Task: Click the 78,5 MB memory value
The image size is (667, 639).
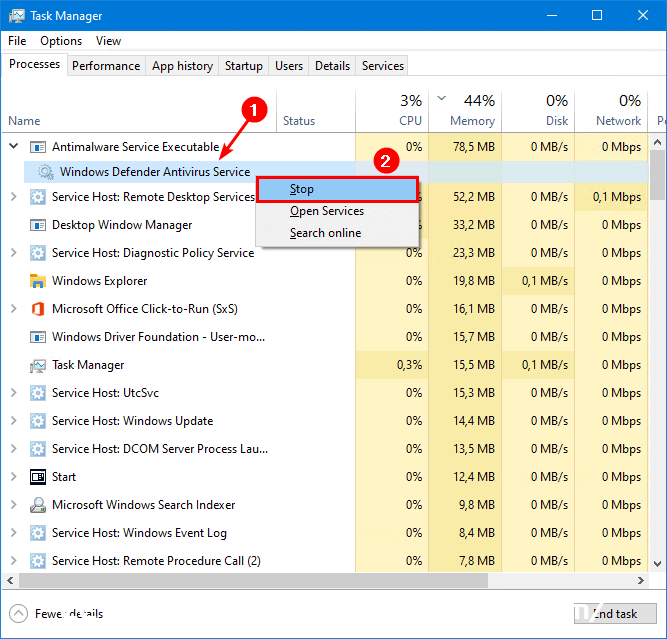Action: [x=473, y=147]
